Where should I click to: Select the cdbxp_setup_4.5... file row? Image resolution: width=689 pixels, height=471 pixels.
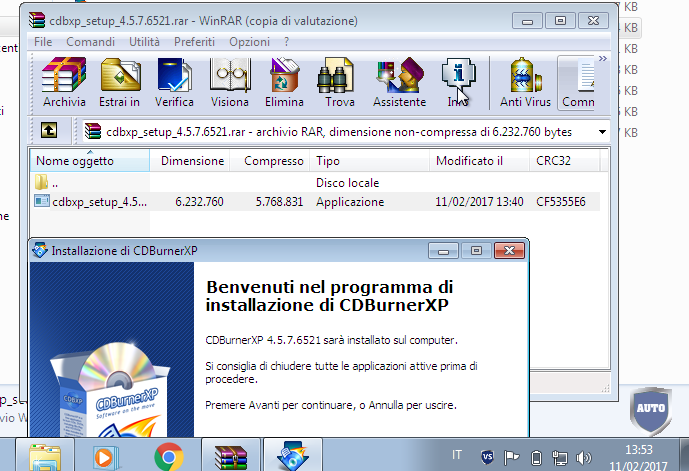(x=315, y=202)
